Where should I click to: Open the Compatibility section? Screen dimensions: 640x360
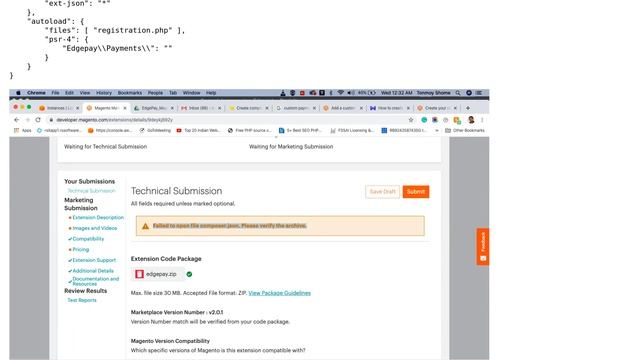point(88,239)
